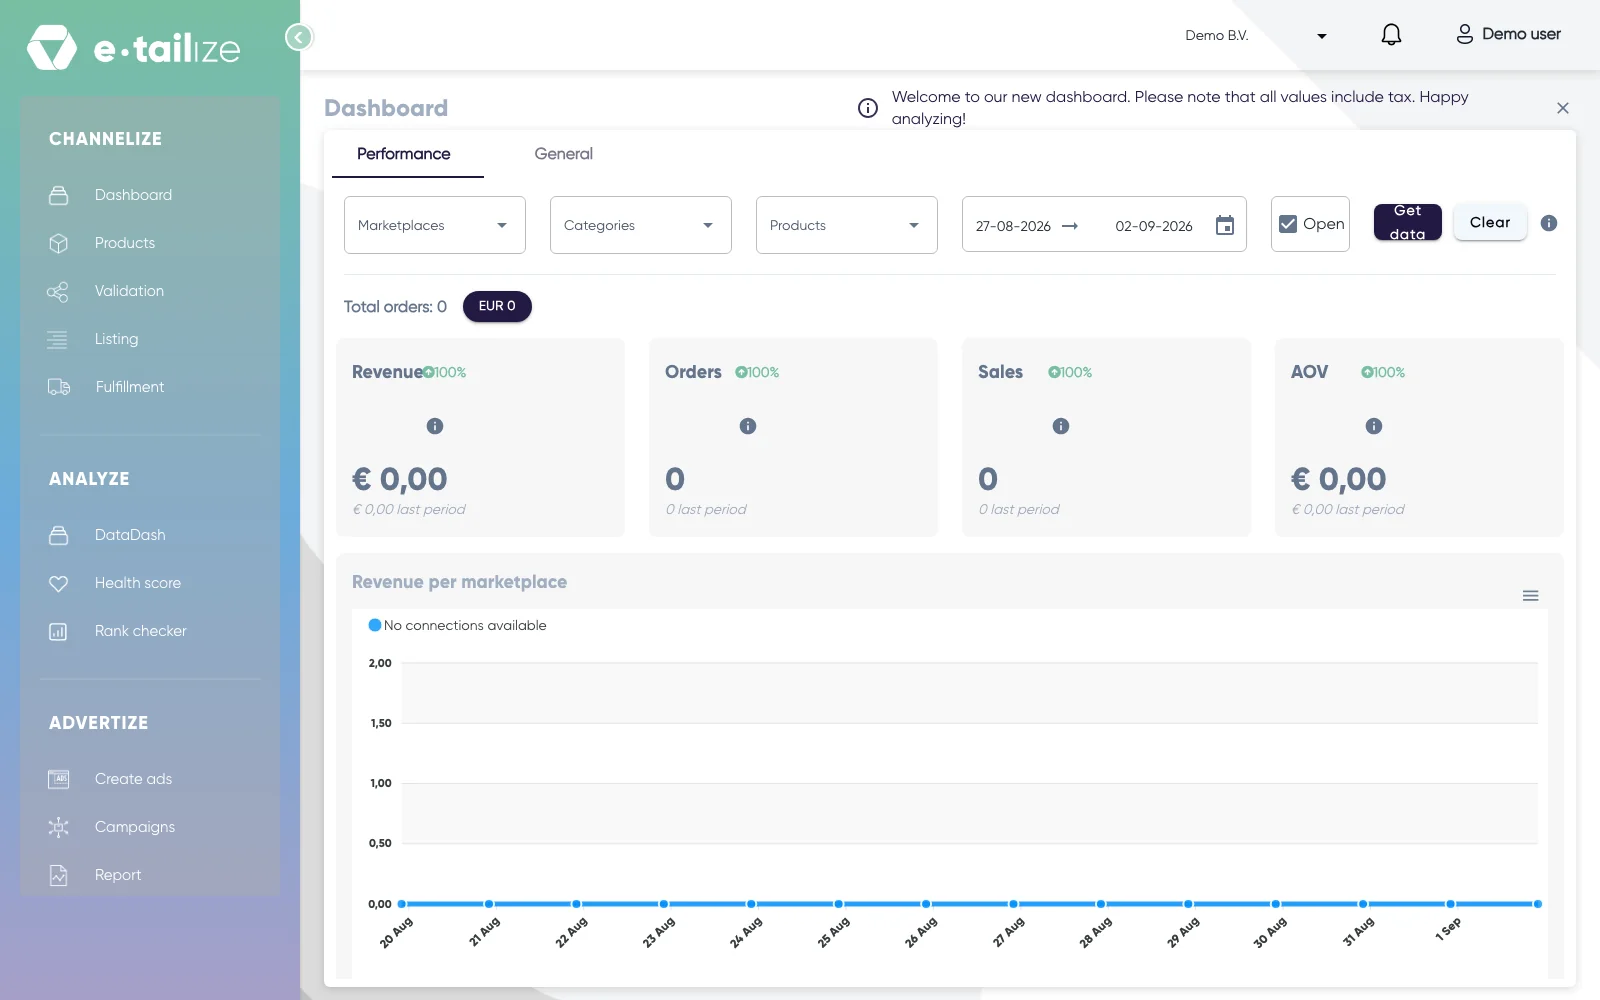
Task: Click the 28 Aug data point on chart
Action: click(x=1101, y=904)
